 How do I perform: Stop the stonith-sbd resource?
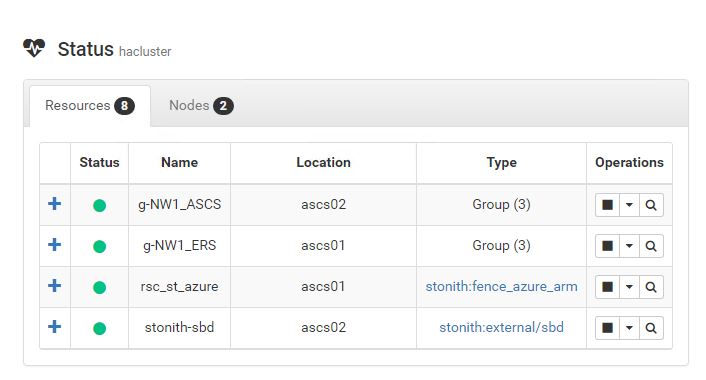pos(607,328)
